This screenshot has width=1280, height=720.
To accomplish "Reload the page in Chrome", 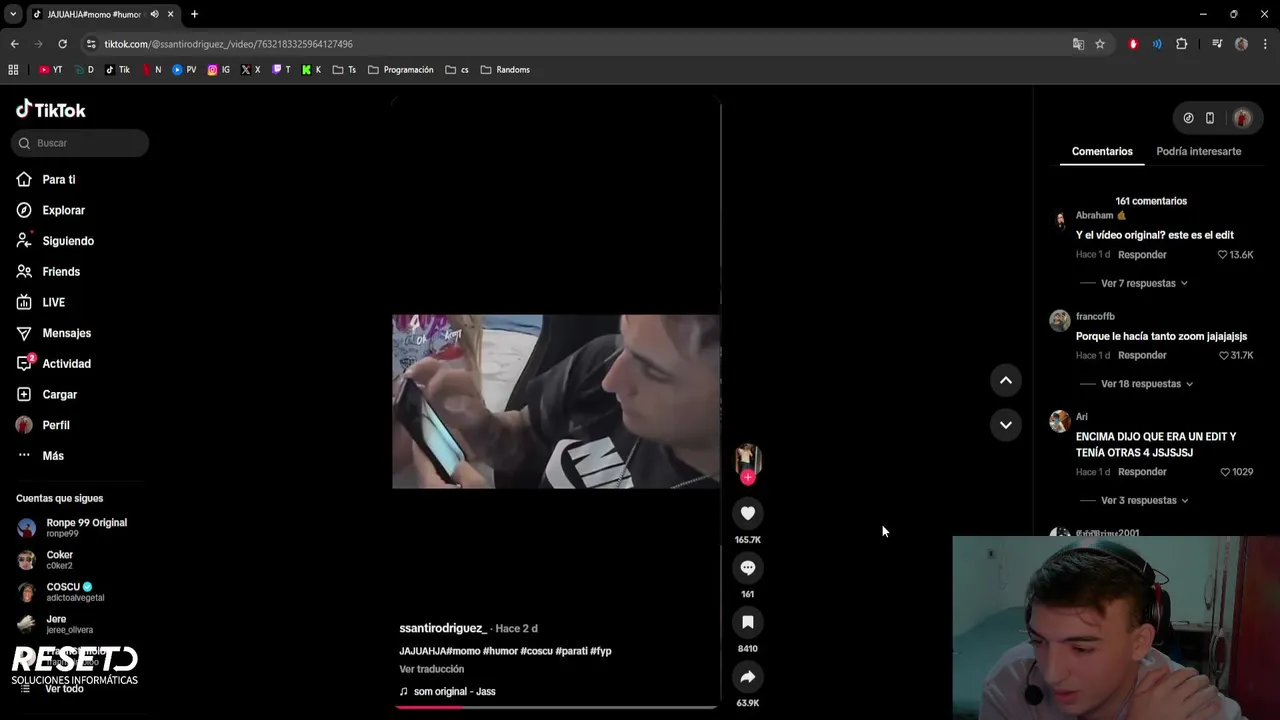I will pyautogui.click(x=62, y=44).
